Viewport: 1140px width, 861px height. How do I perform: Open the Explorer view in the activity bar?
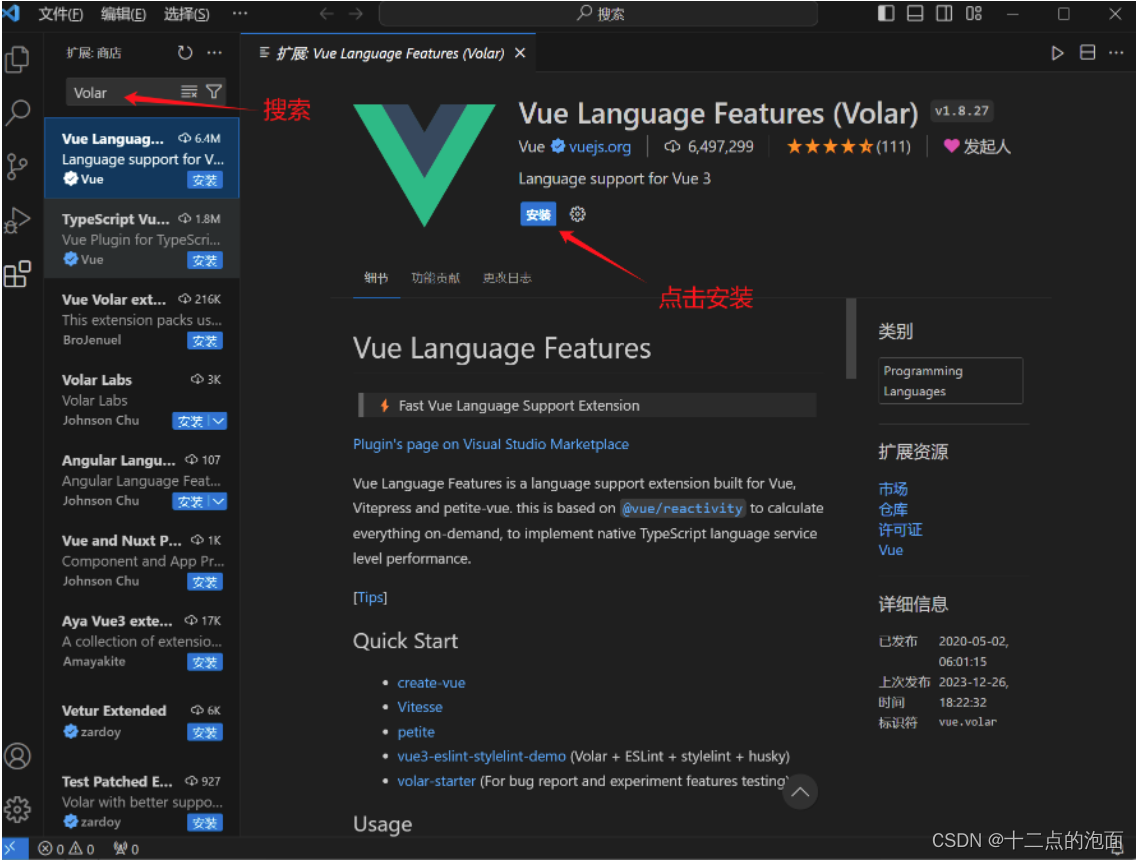point(18,60)
